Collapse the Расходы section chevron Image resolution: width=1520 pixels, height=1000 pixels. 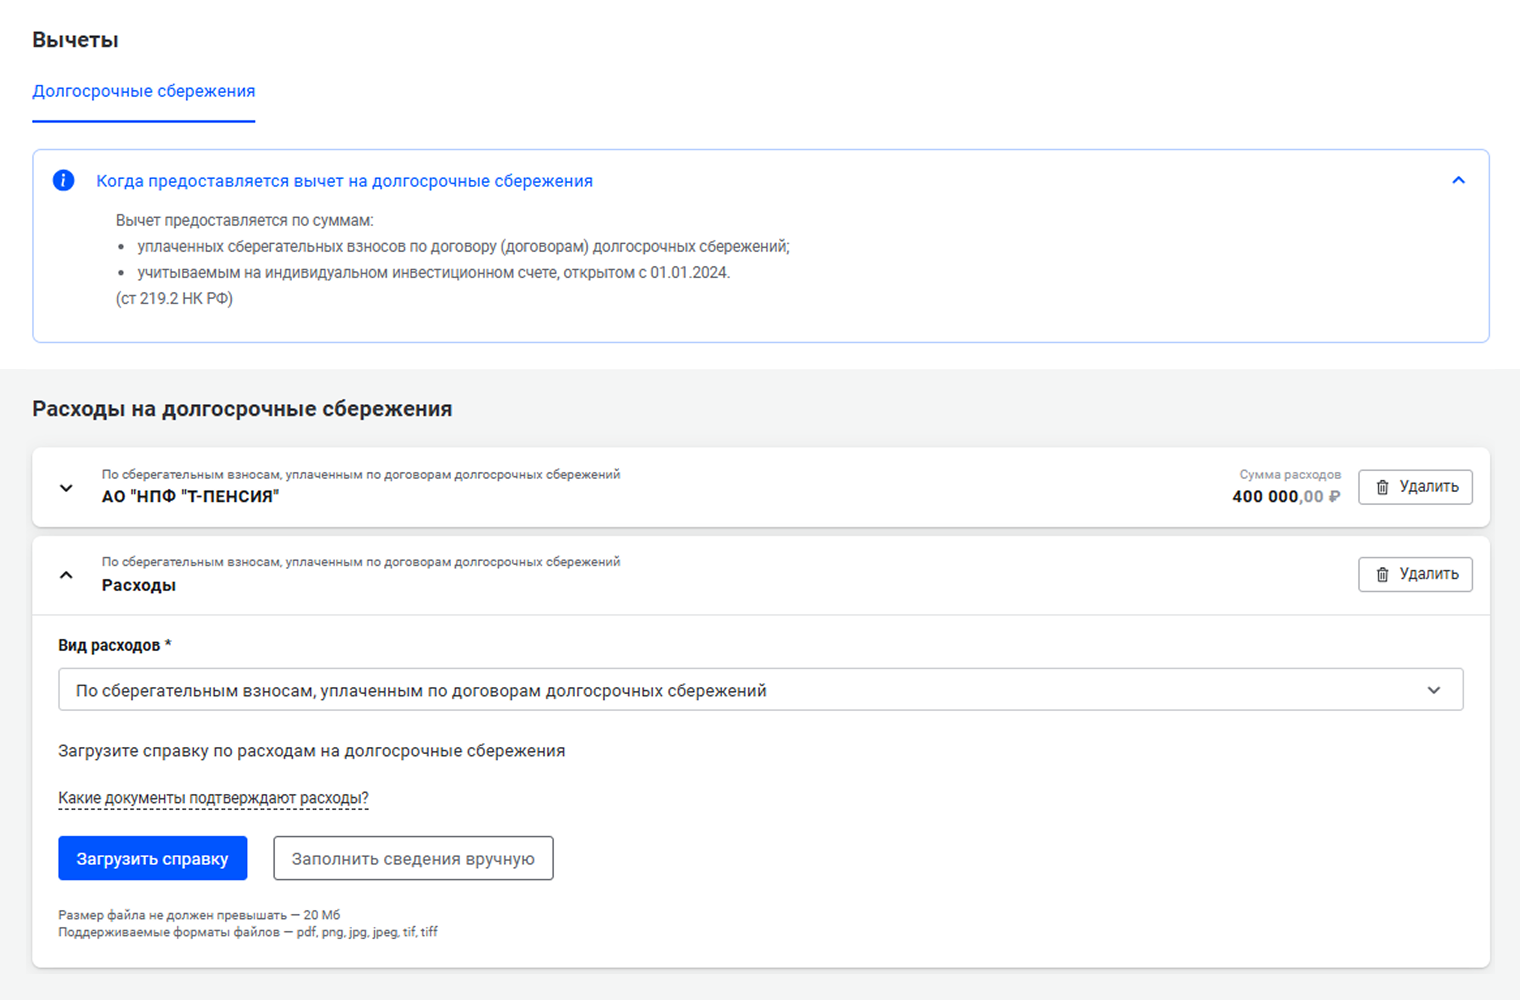pos(66,575)
